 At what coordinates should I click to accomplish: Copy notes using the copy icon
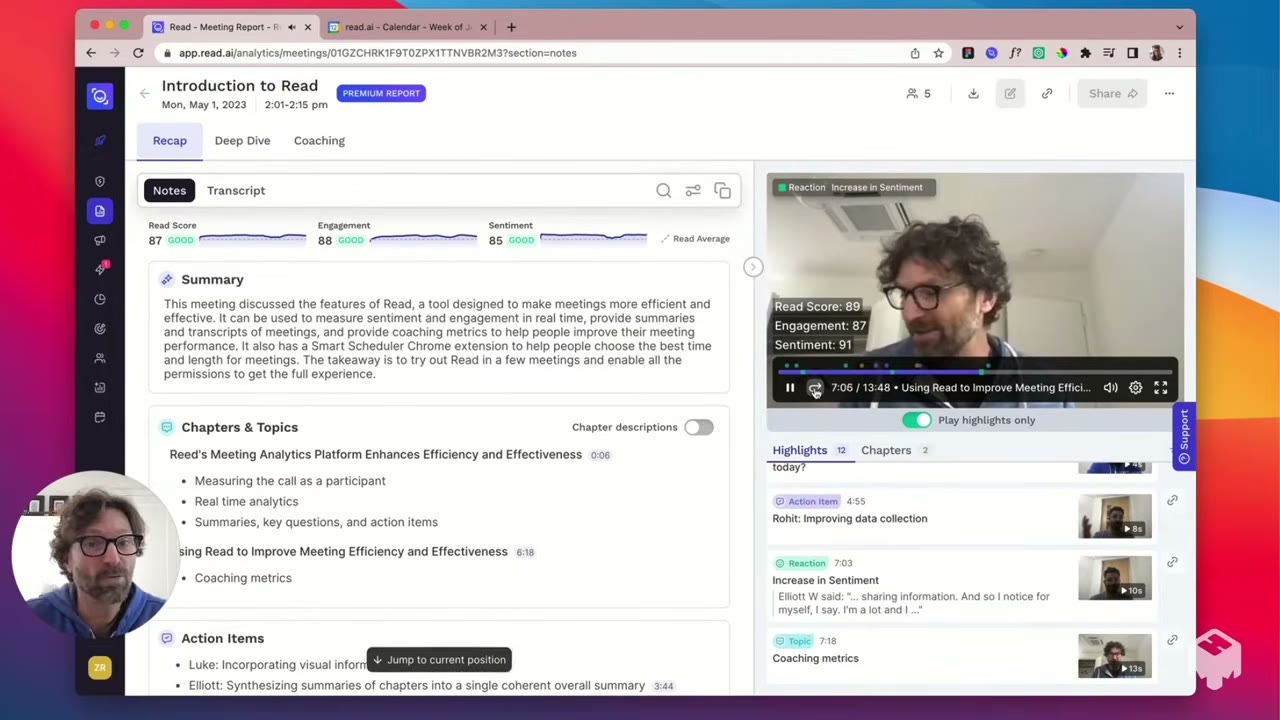[722, 191]
